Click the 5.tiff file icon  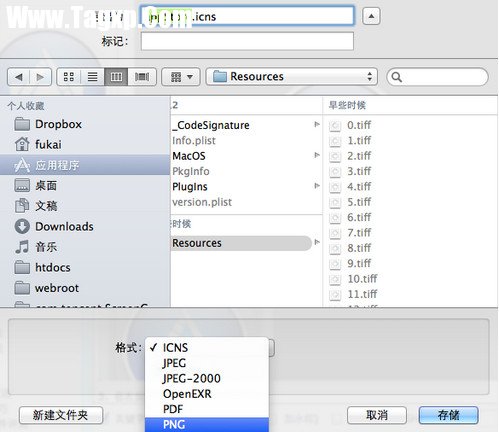335,202
